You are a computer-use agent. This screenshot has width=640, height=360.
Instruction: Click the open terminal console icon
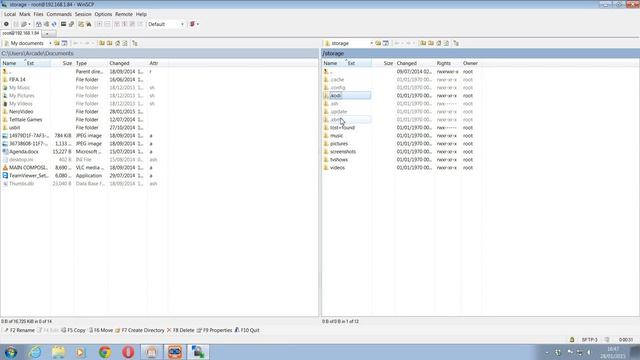point(63,24)
